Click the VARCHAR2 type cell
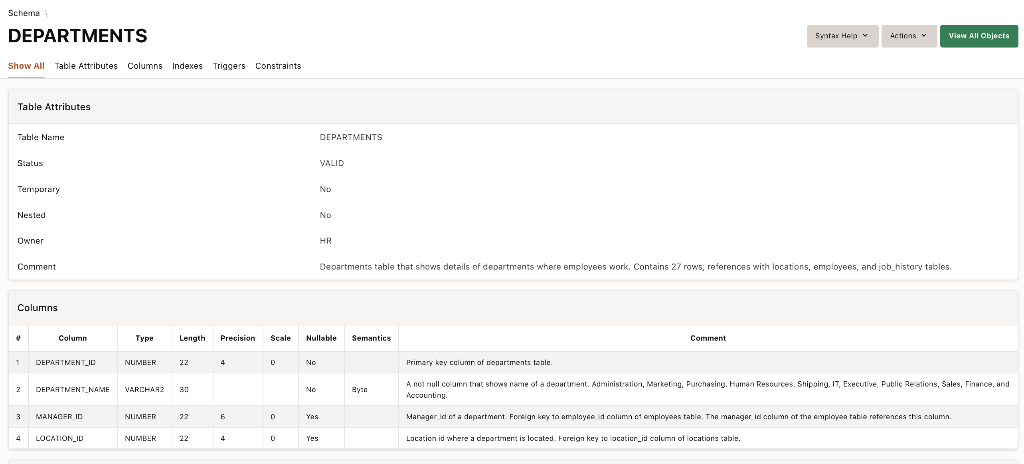The image size is (1024, 464). pyautogui.click(x=144, y=389)
